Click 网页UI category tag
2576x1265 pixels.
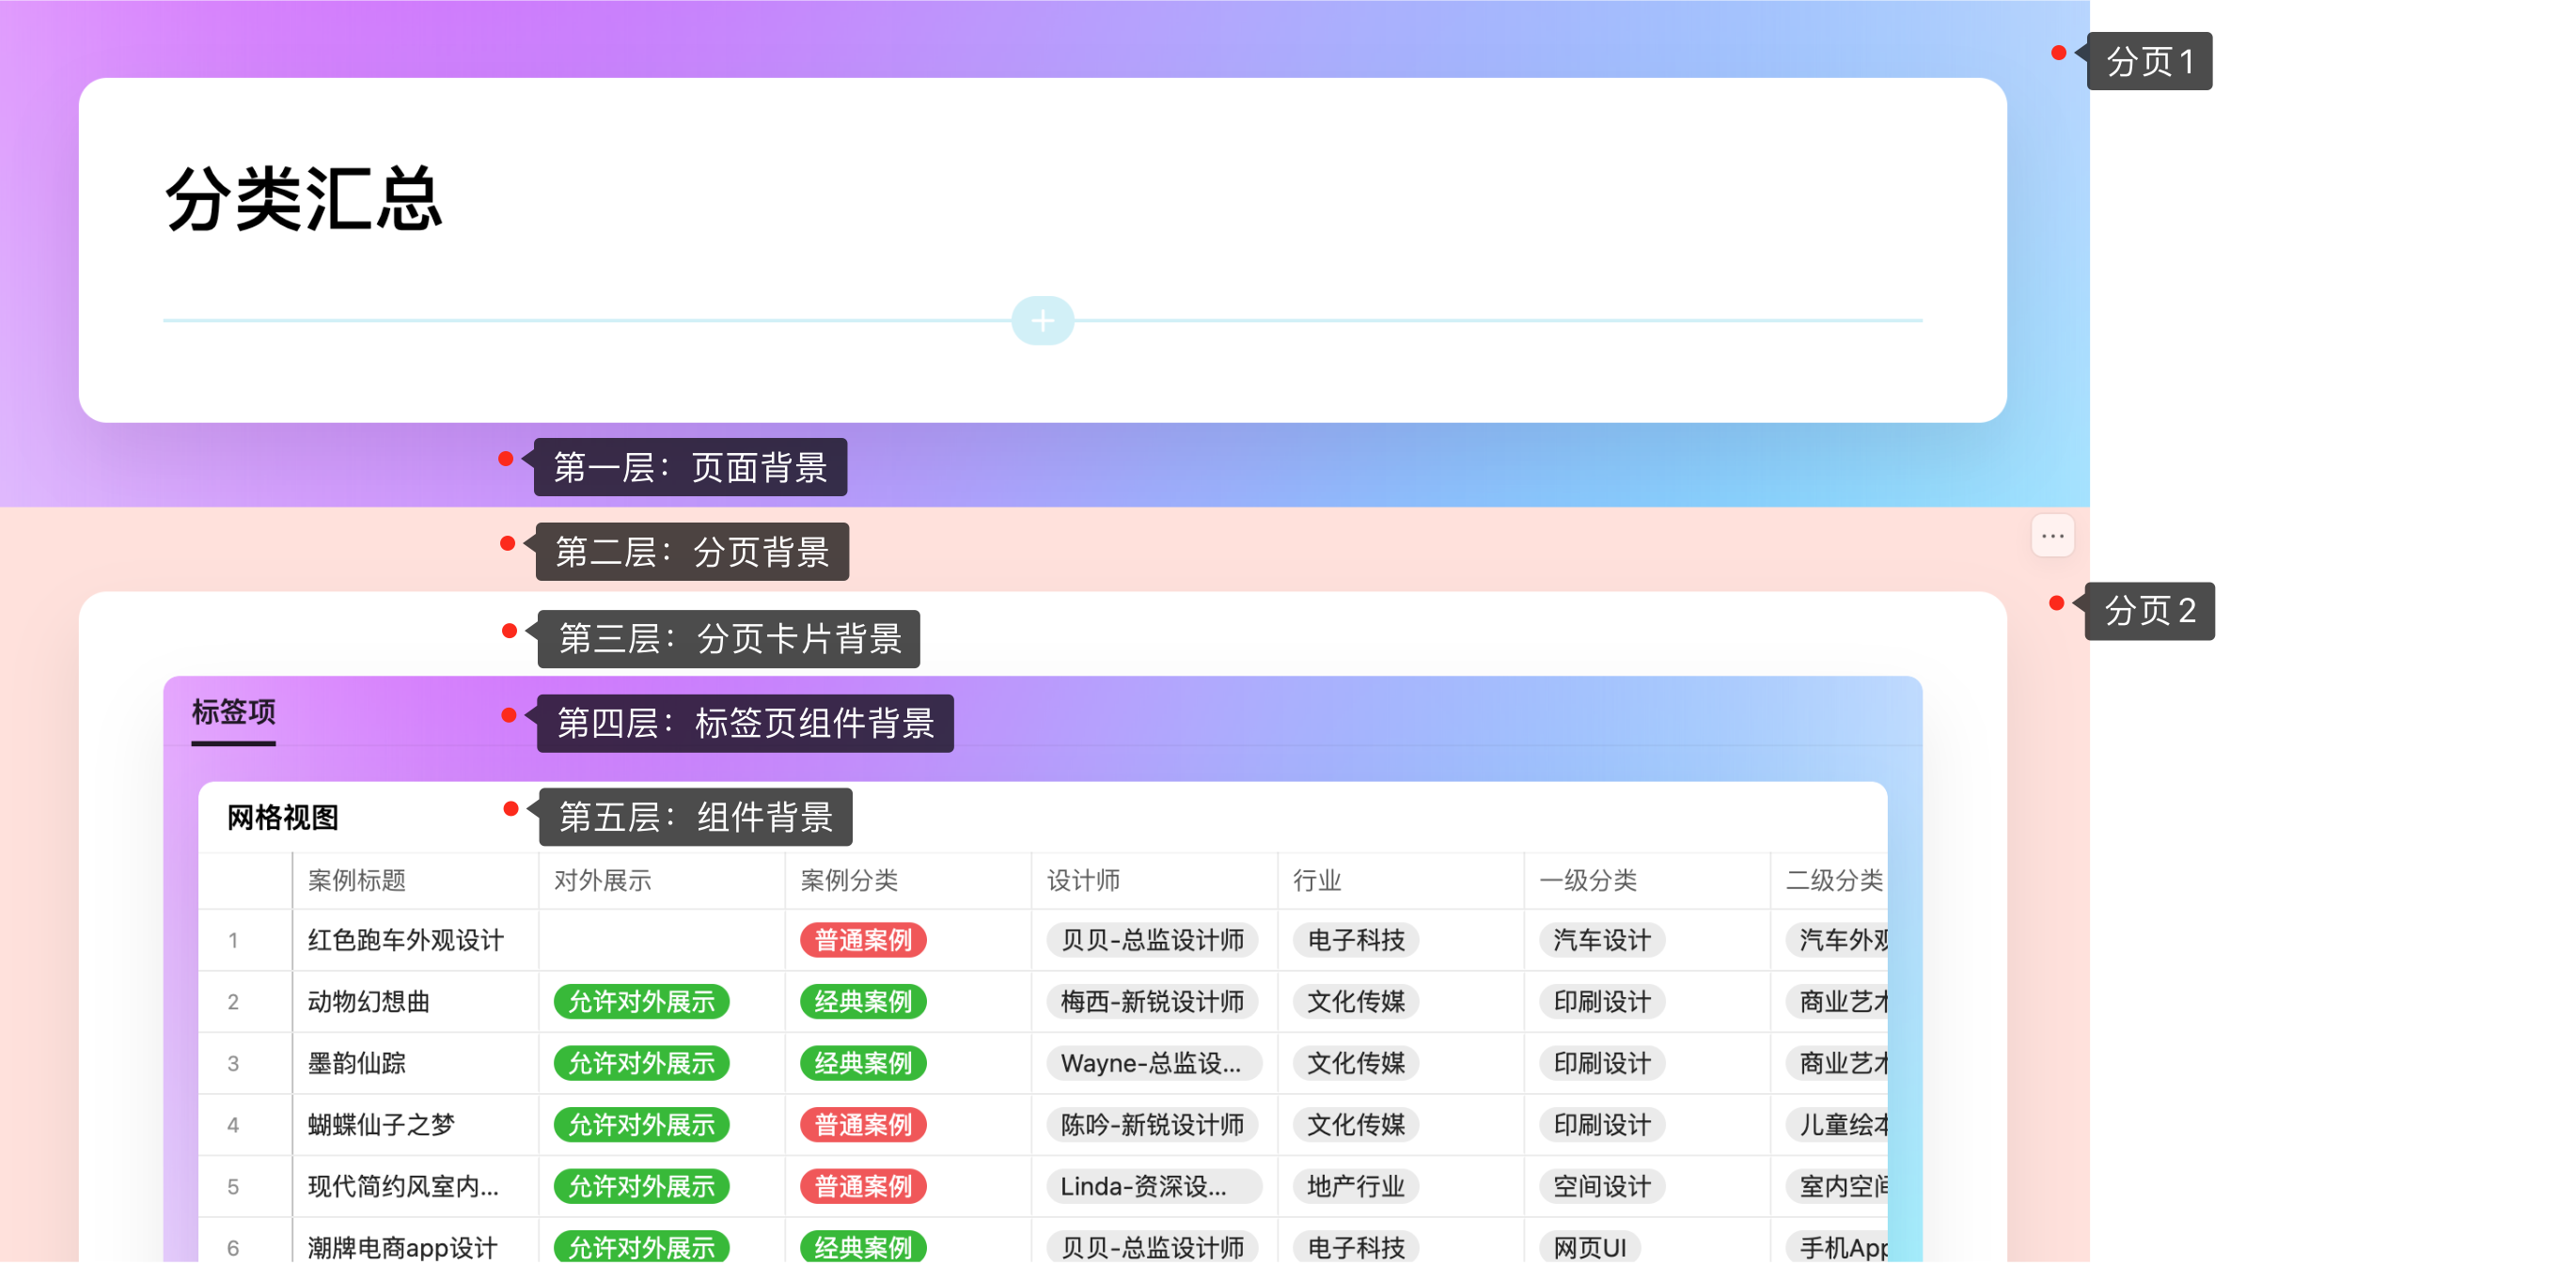[x=1590, y=1247]
